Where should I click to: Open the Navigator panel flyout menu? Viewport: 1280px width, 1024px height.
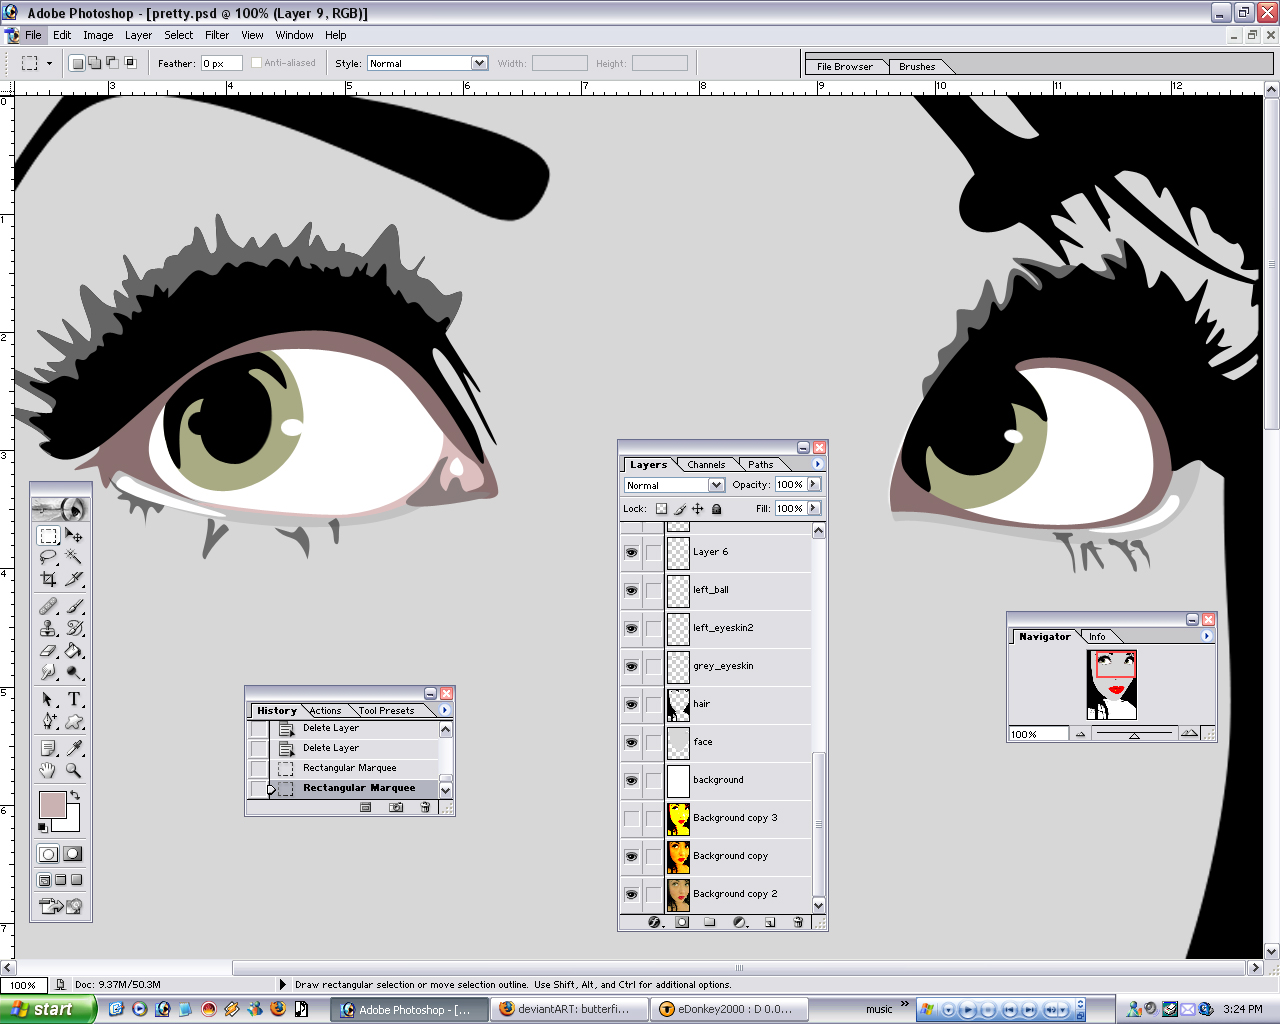click(1207, 636)
